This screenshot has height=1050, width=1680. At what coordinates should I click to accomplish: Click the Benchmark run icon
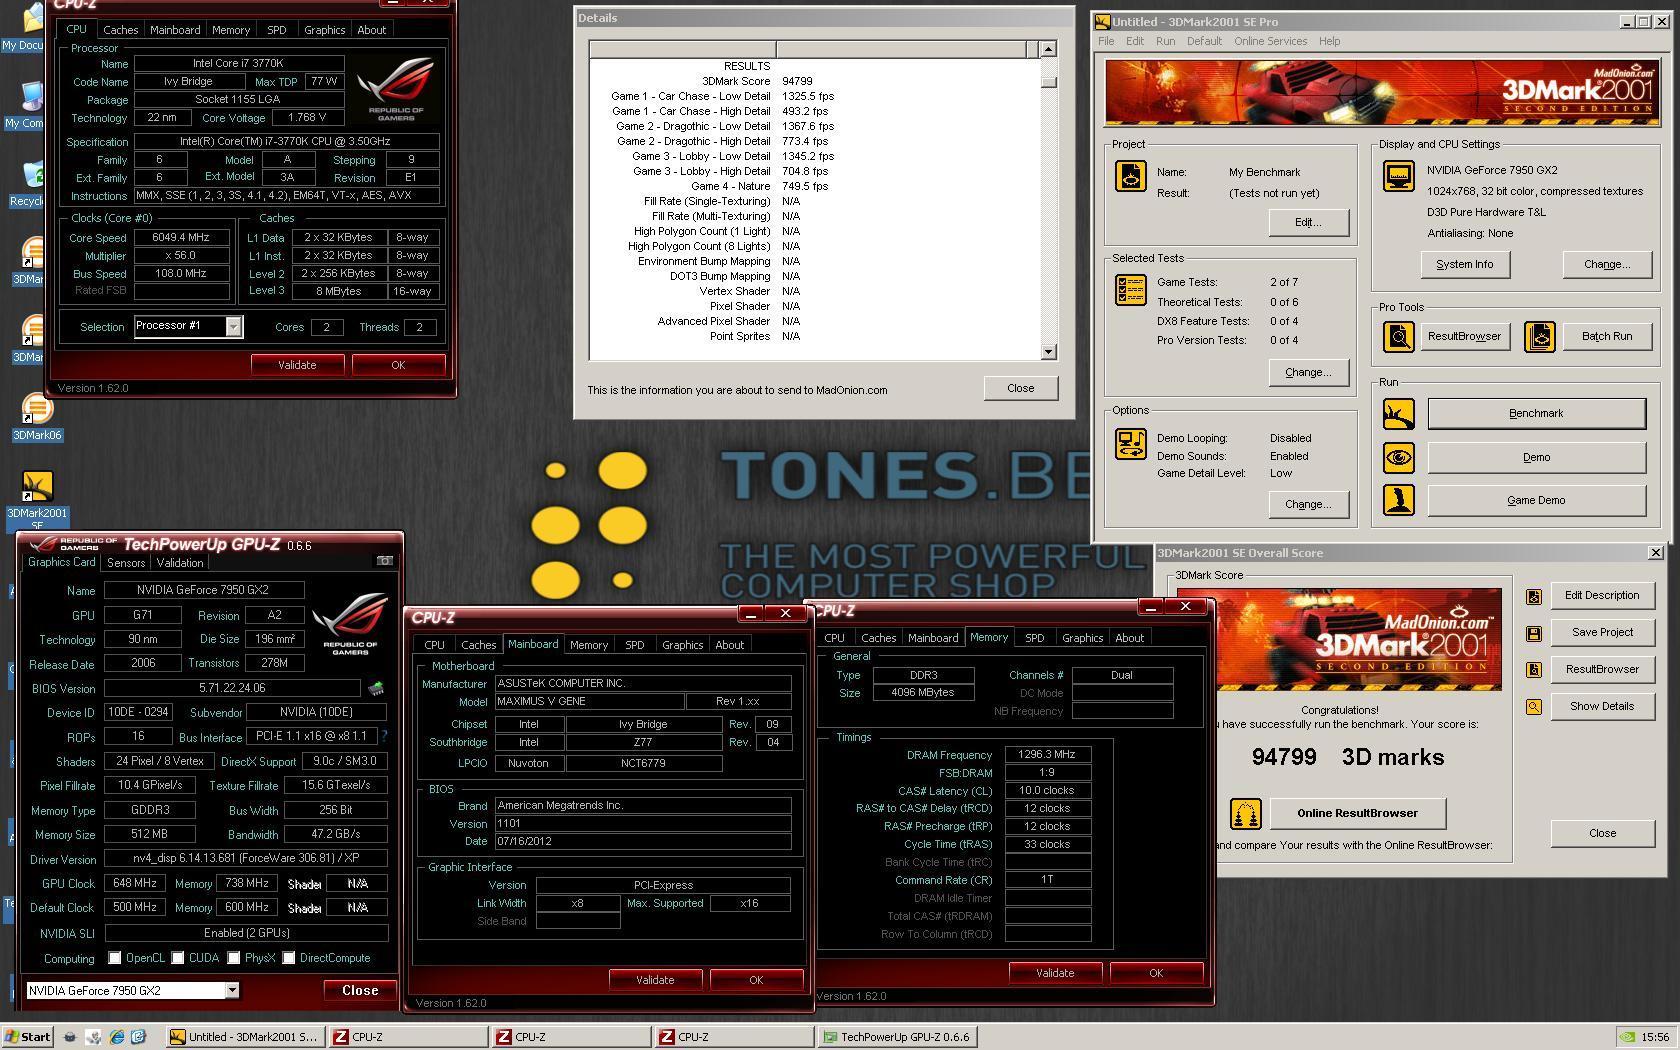click(1398, 413)
